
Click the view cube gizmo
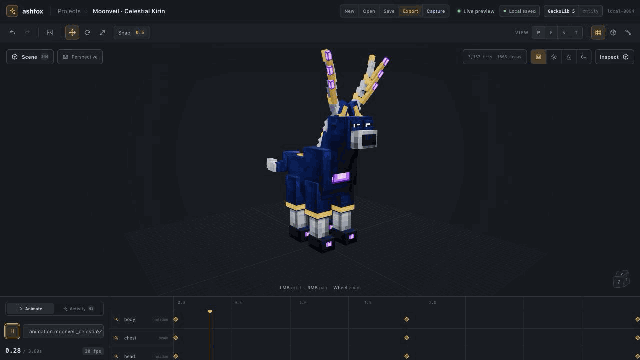tap(621, 279)
